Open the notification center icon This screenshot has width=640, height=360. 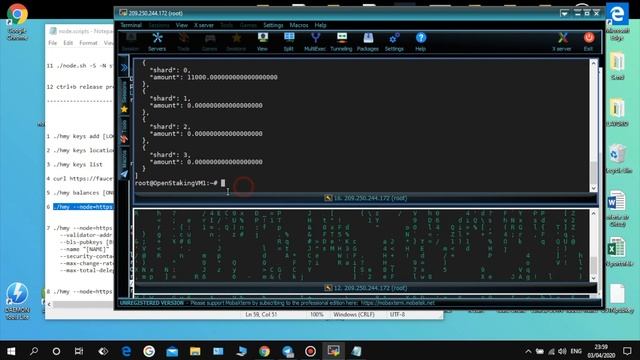point(627,351)
